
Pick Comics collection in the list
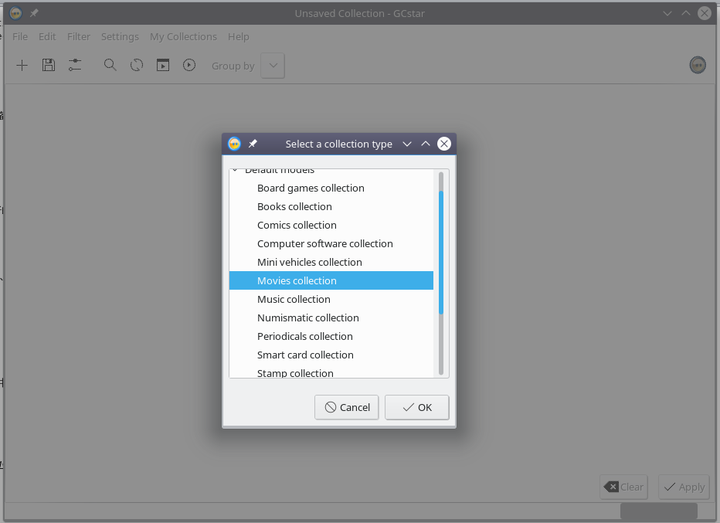pos(296,225)
